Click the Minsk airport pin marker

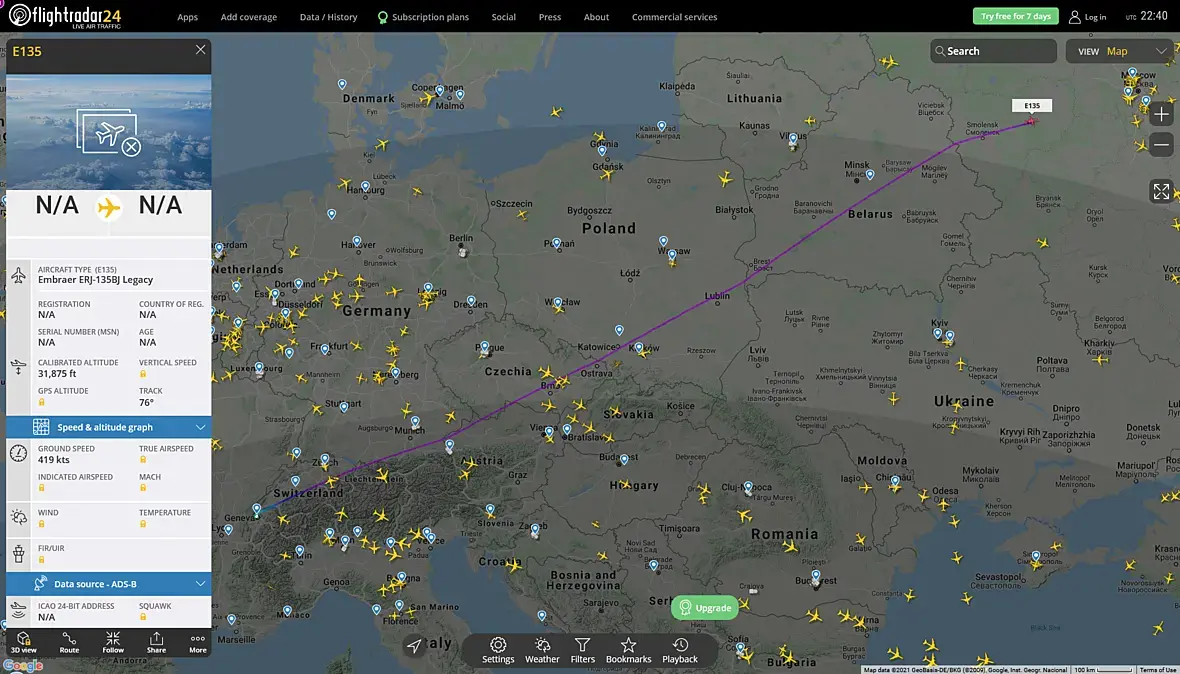(x=870, y=175)
